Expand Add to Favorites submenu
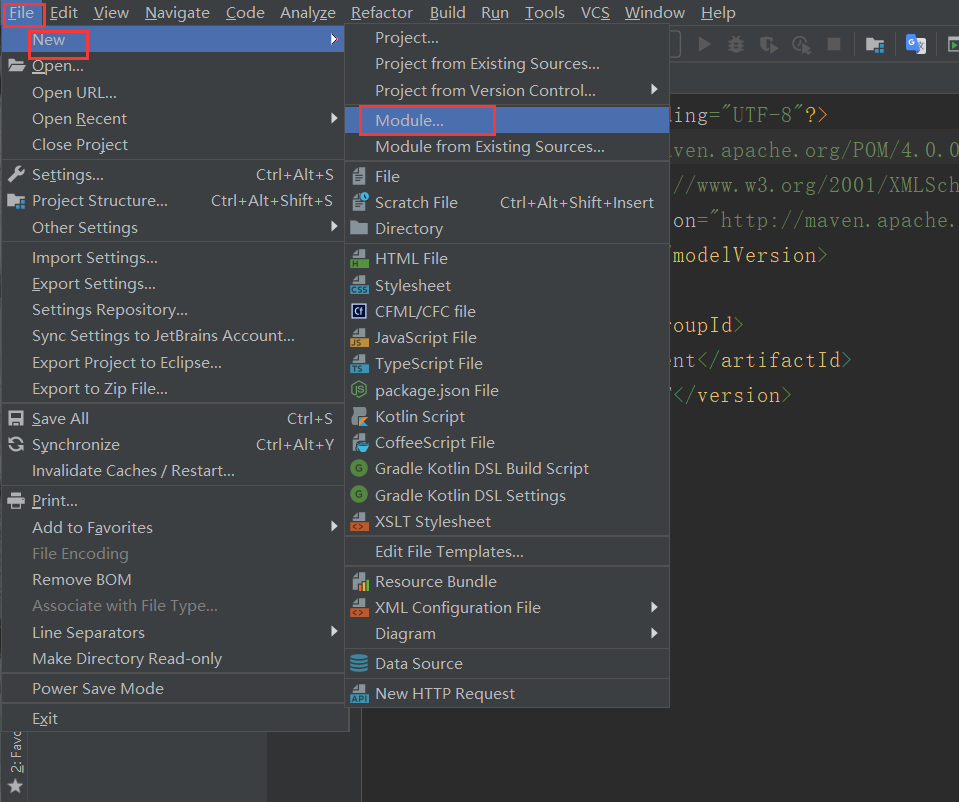This screenshot has height=802, width=959. [x=334, y=526]
